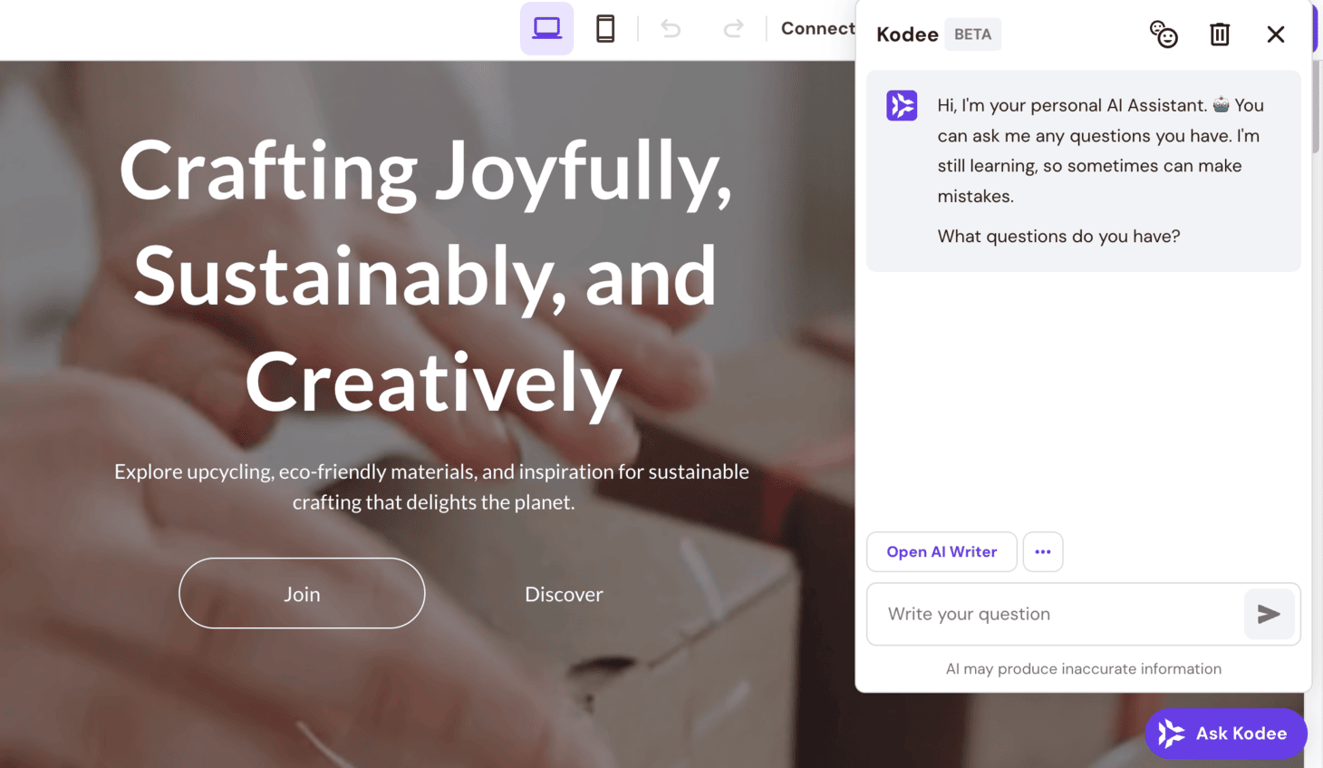This screenshot has height=768, width=1323.
Task: Switch to mobile preview mode
Action: click(x=605, y=28)
